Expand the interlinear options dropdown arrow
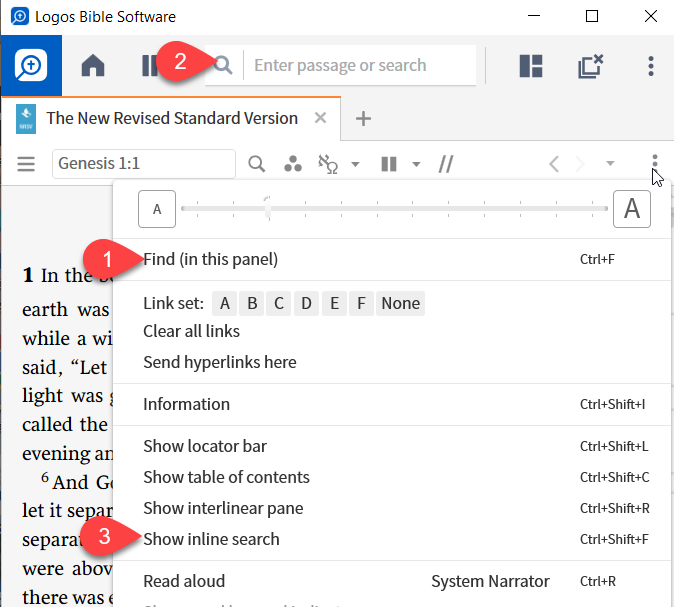 pos(355,164)
